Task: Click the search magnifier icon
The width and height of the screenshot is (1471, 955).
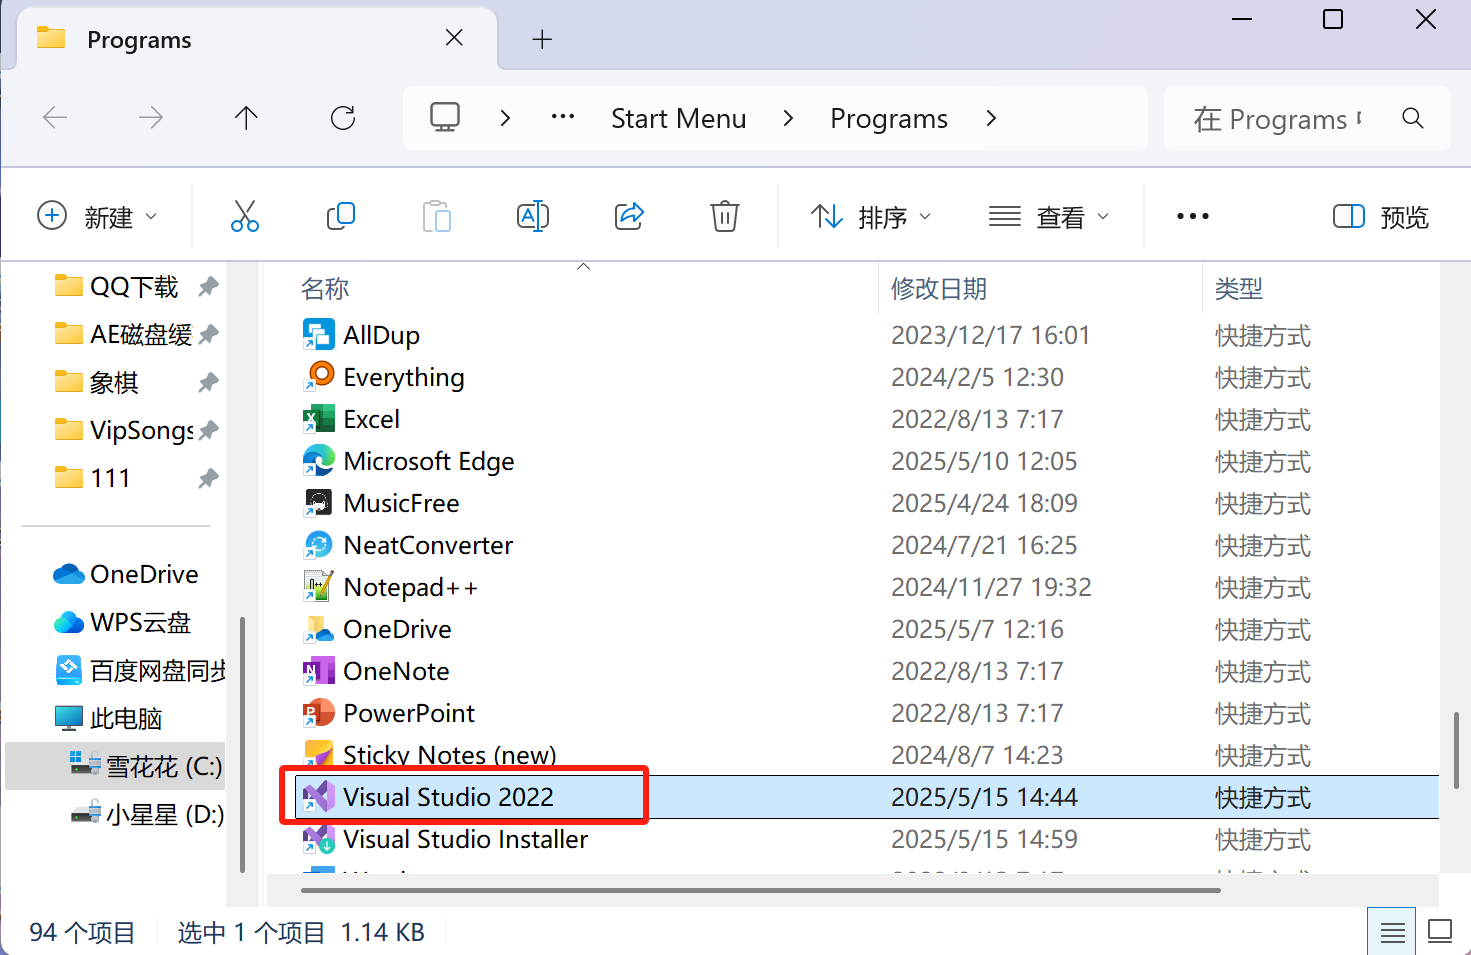Action: (1413, 118)
